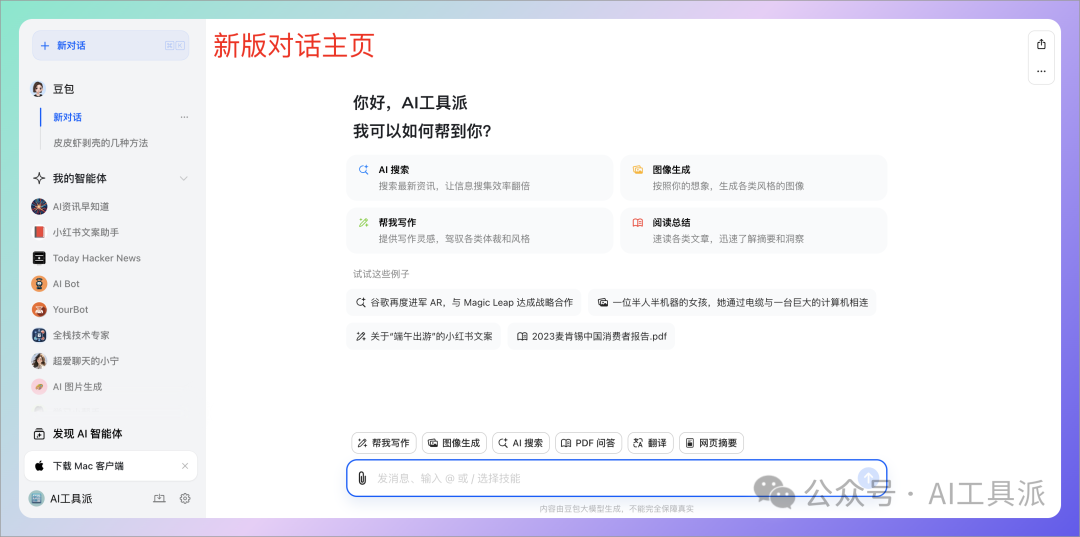Select the 图像生成 card

[754, 178]
